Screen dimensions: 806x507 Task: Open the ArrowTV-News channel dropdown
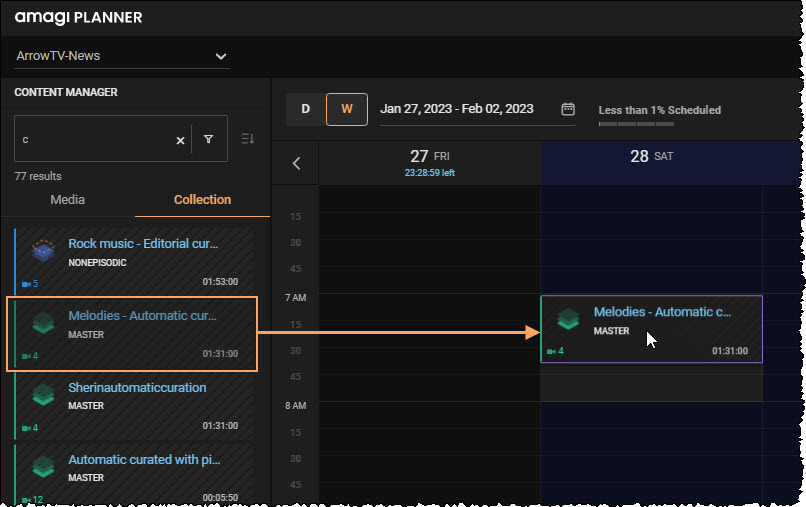pos(121,56)
